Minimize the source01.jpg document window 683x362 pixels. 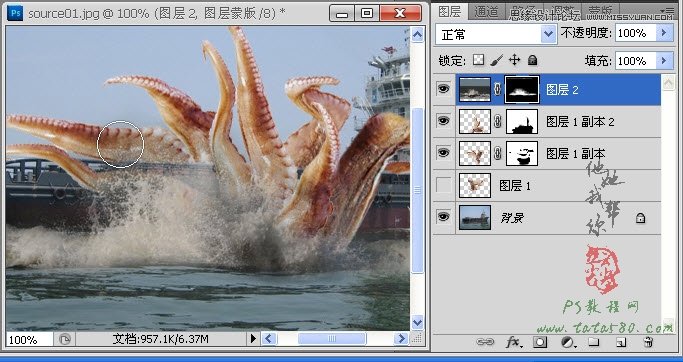click(x=342, y=13)
